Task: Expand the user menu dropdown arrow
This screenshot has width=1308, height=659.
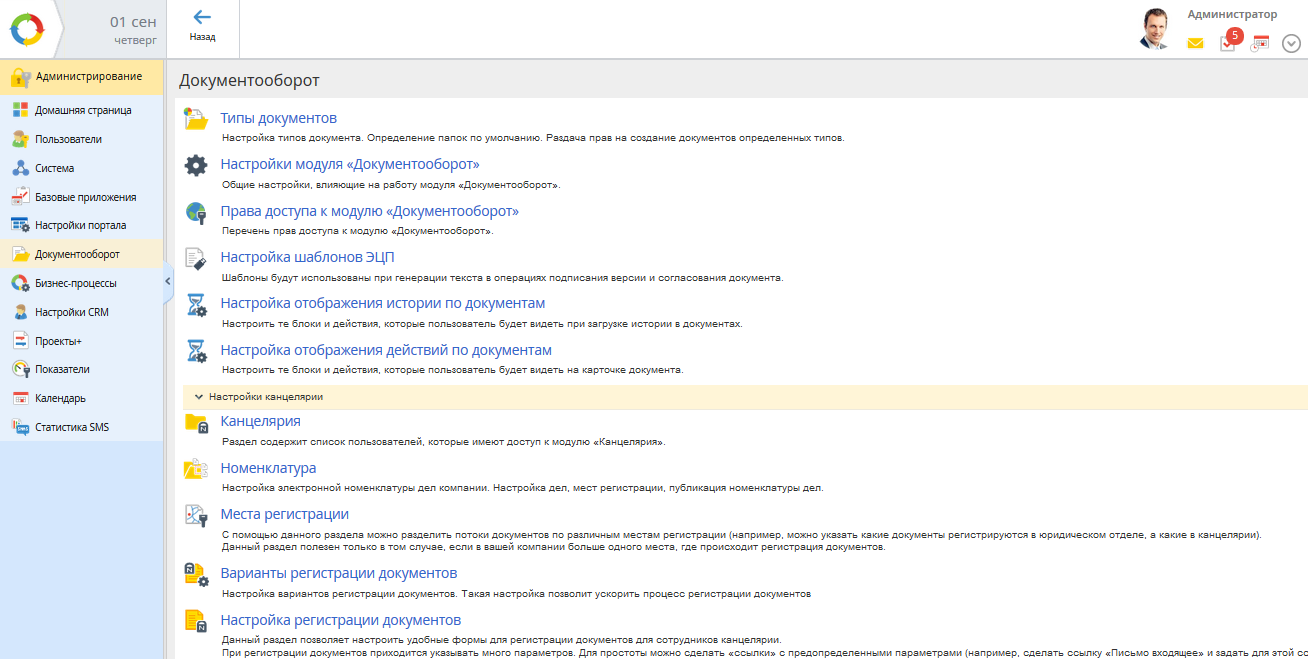Action: [x=1291, y=43]
